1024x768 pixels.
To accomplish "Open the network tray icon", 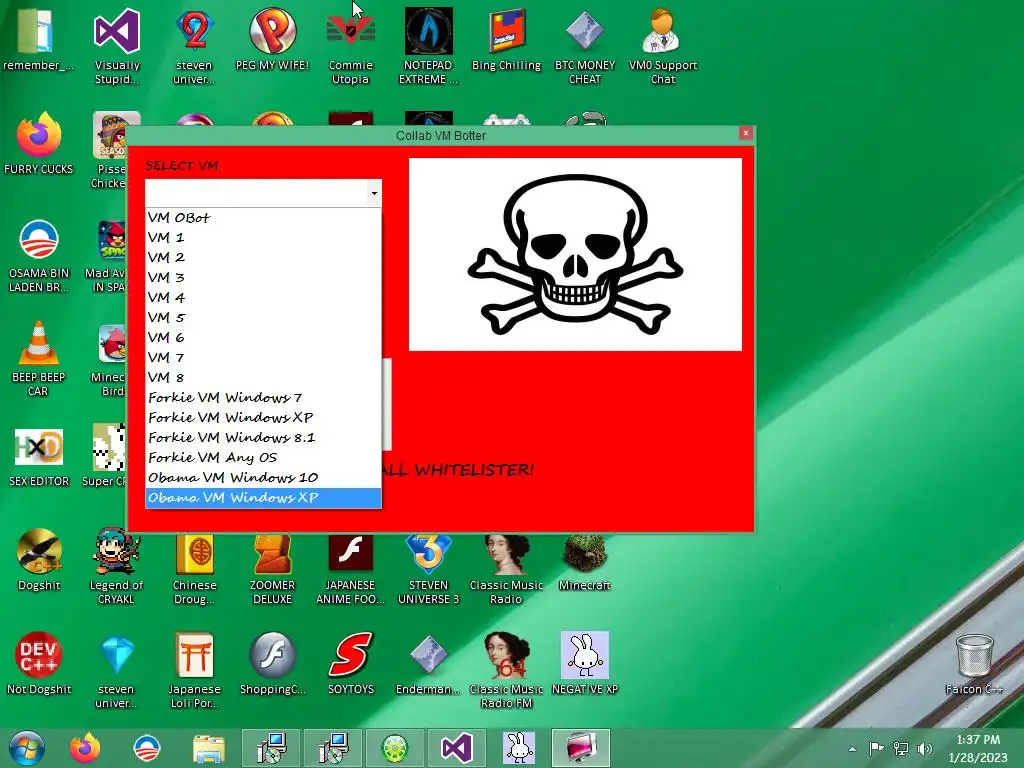I will click(901, 749).
